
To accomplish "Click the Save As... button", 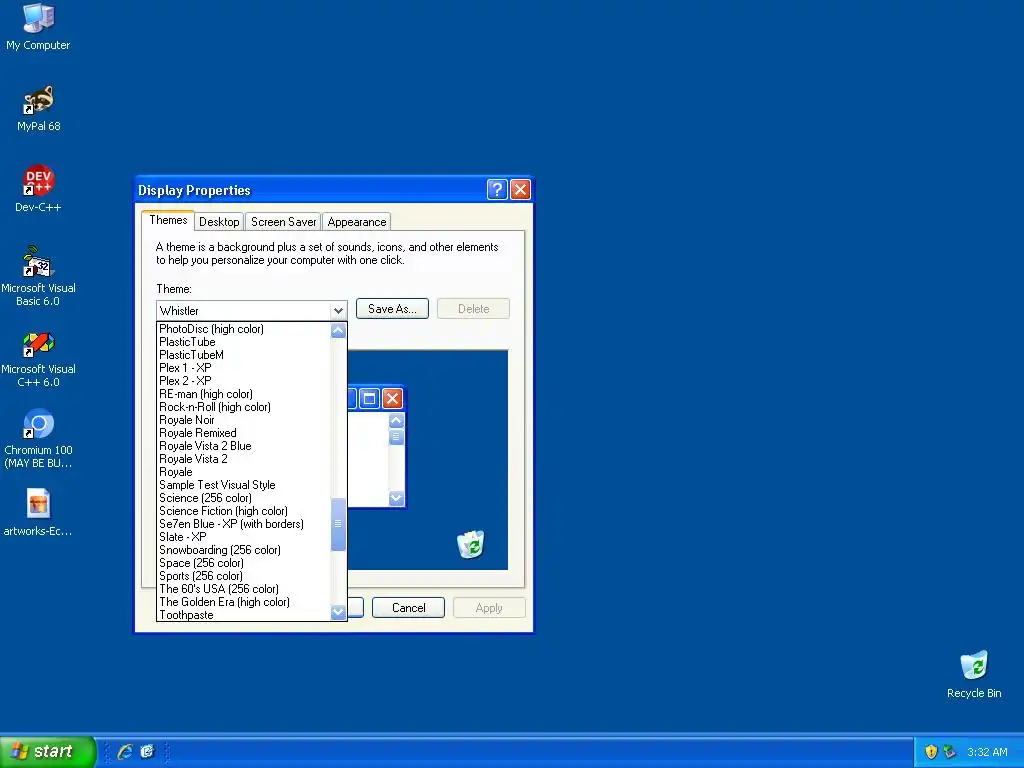I will click(x=392, y=309).
